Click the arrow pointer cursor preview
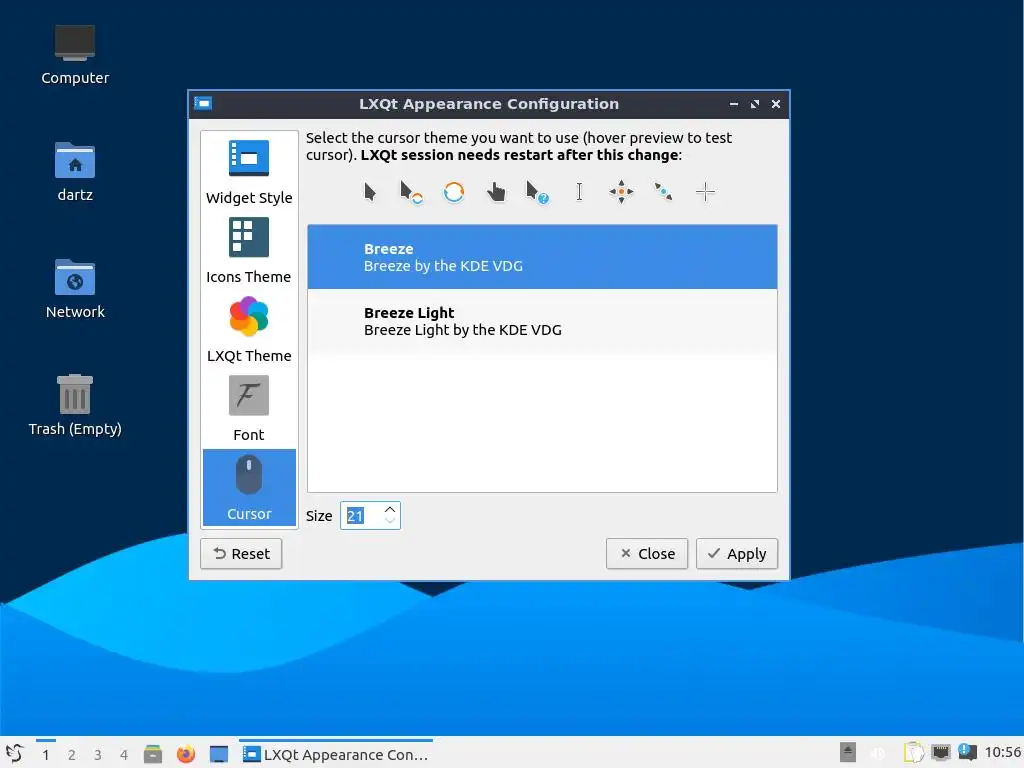This screenshot has width=1024, height=768. pos(370,192)
